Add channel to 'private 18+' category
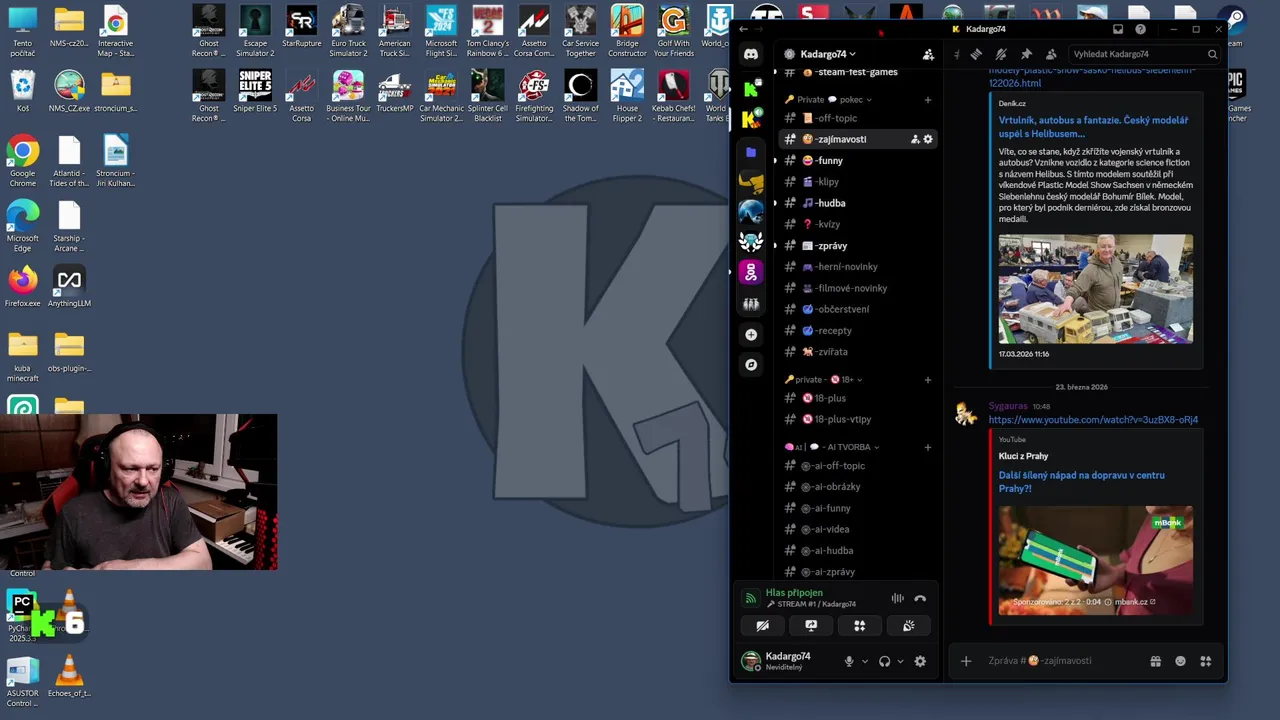 pyautogui.click(x=928, y=379)
